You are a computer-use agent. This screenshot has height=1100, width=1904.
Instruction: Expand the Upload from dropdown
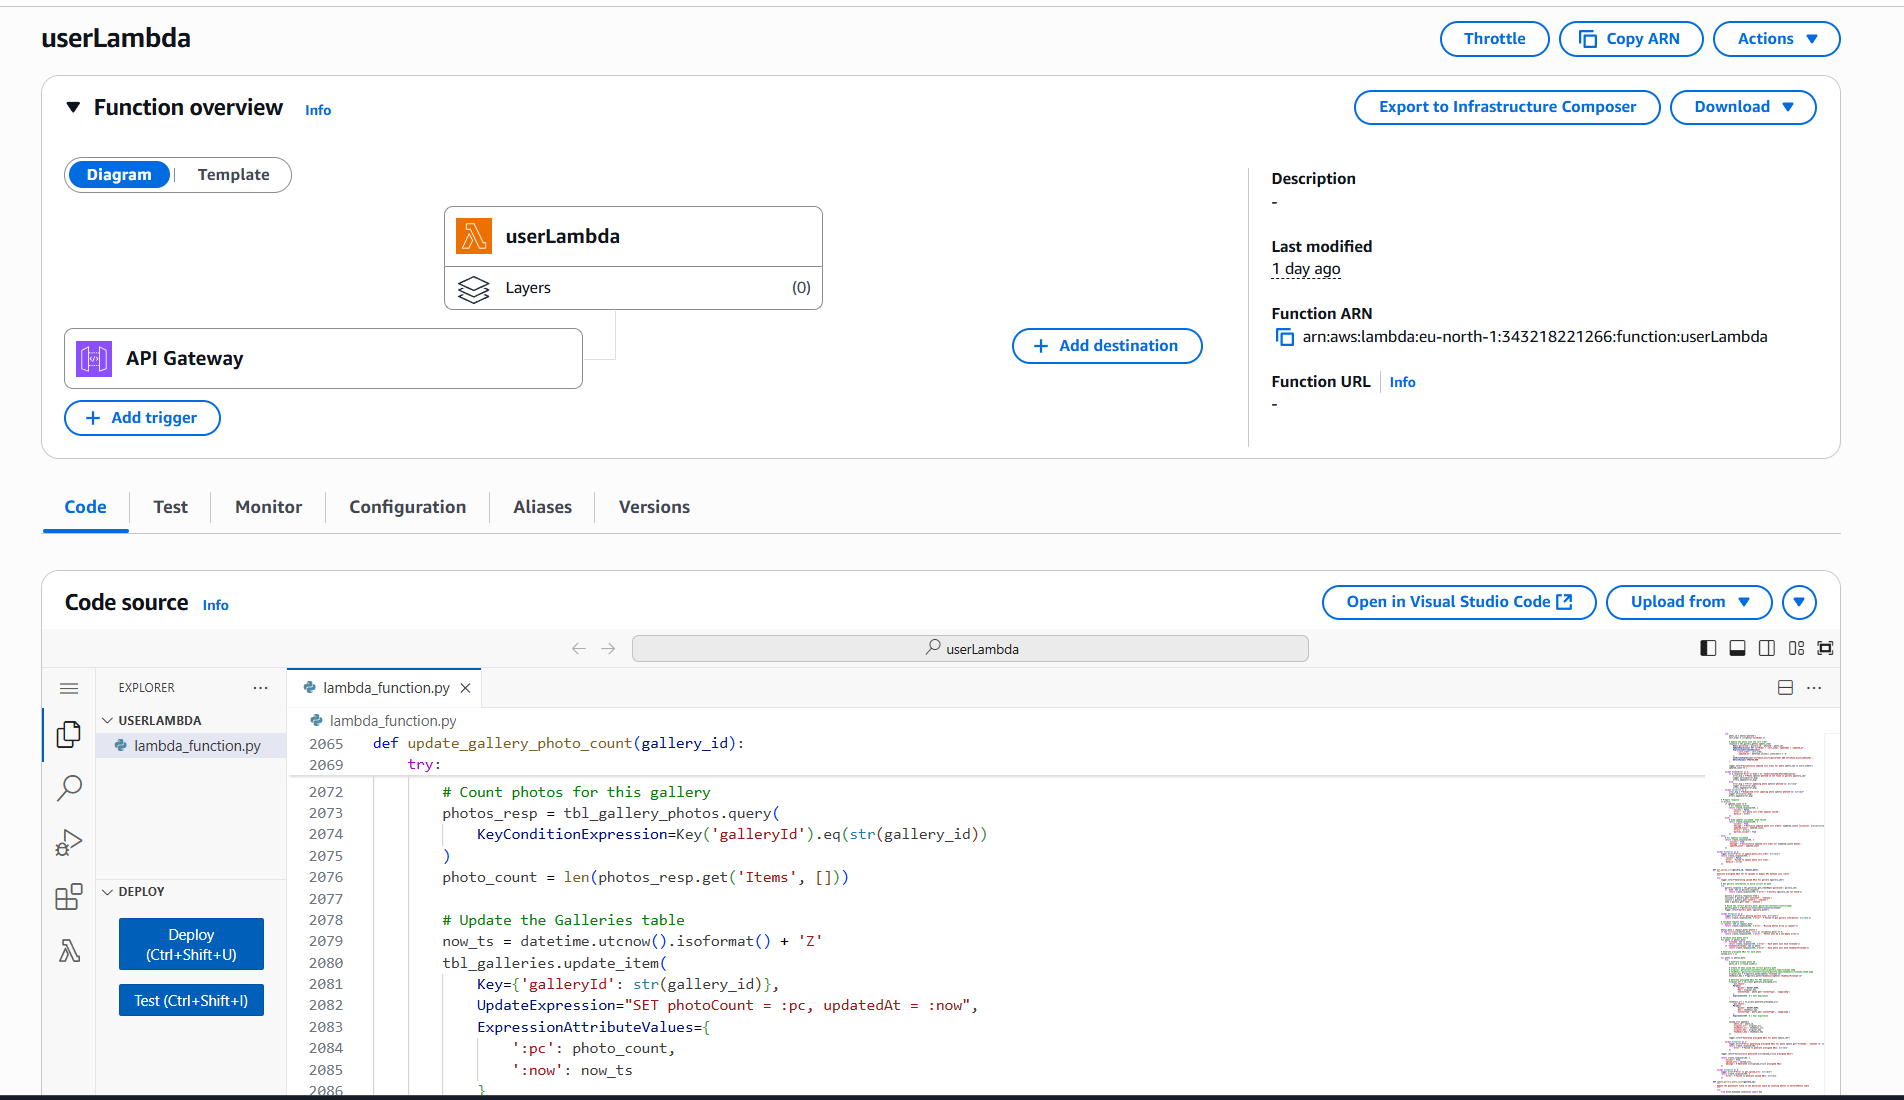click(1688, 602)
